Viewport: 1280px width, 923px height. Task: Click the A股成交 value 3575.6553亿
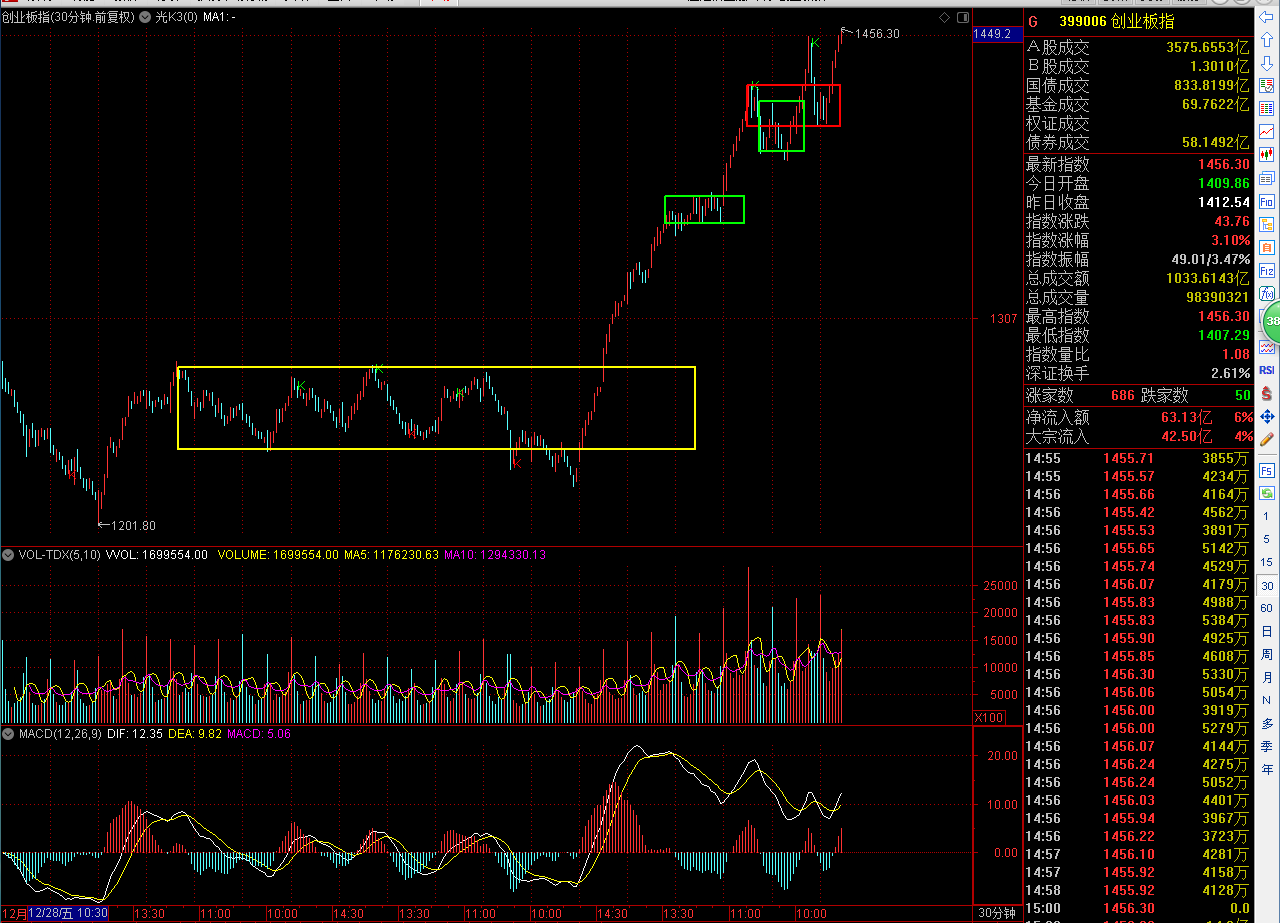click(1208, 47)
